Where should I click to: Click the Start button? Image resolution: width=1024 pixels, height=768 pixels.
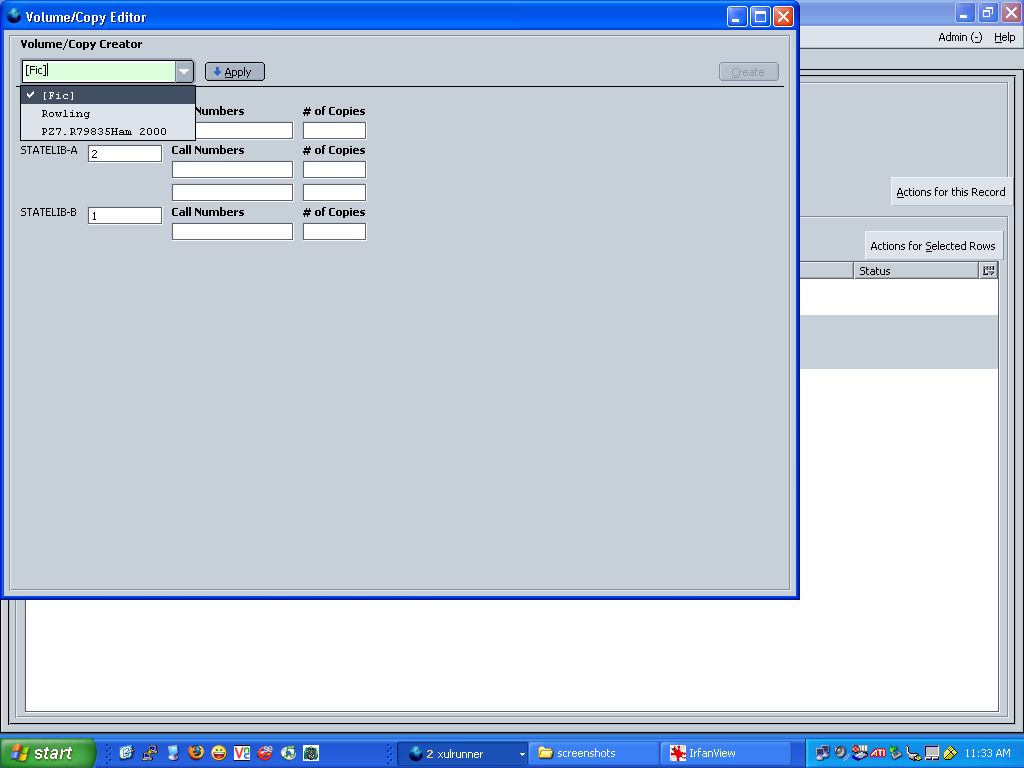47,753
